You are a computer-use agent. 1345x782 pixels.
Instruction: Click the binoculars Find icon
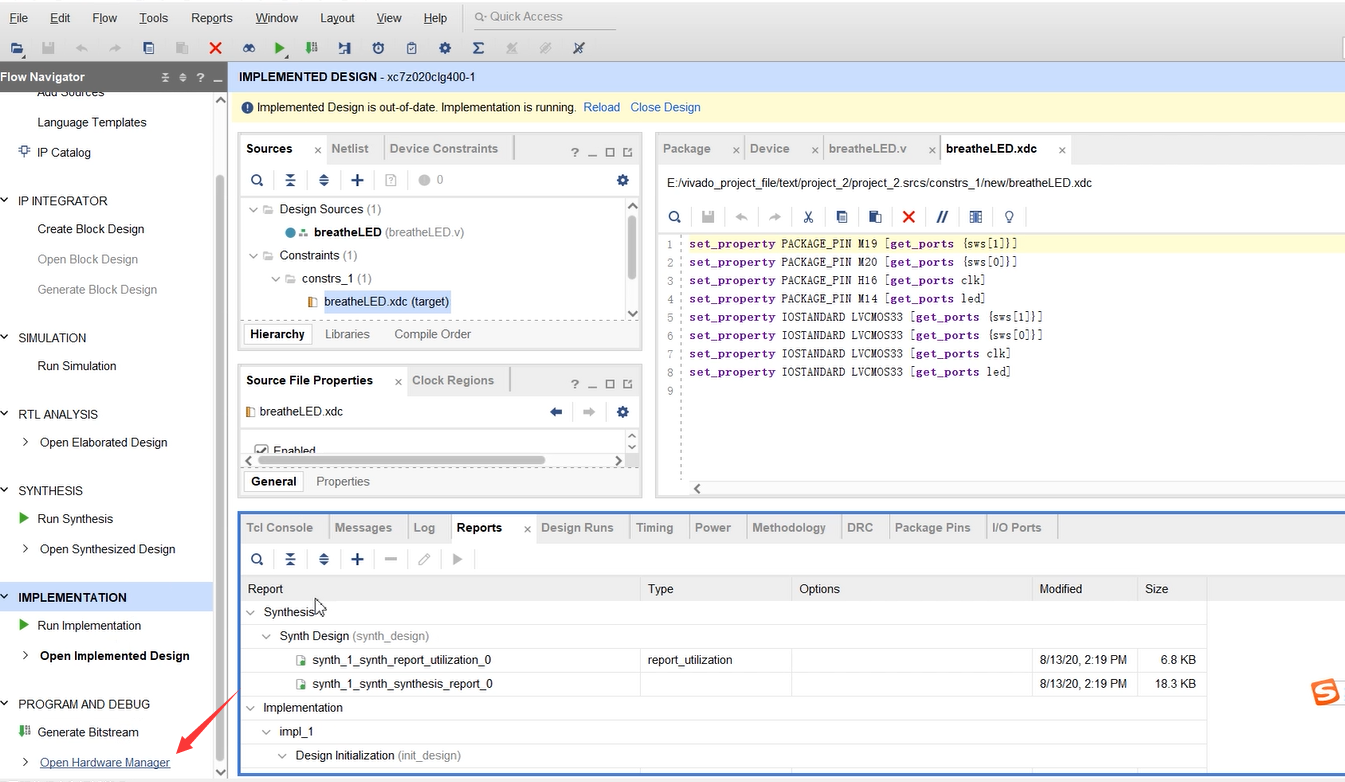tap(248, 47)
